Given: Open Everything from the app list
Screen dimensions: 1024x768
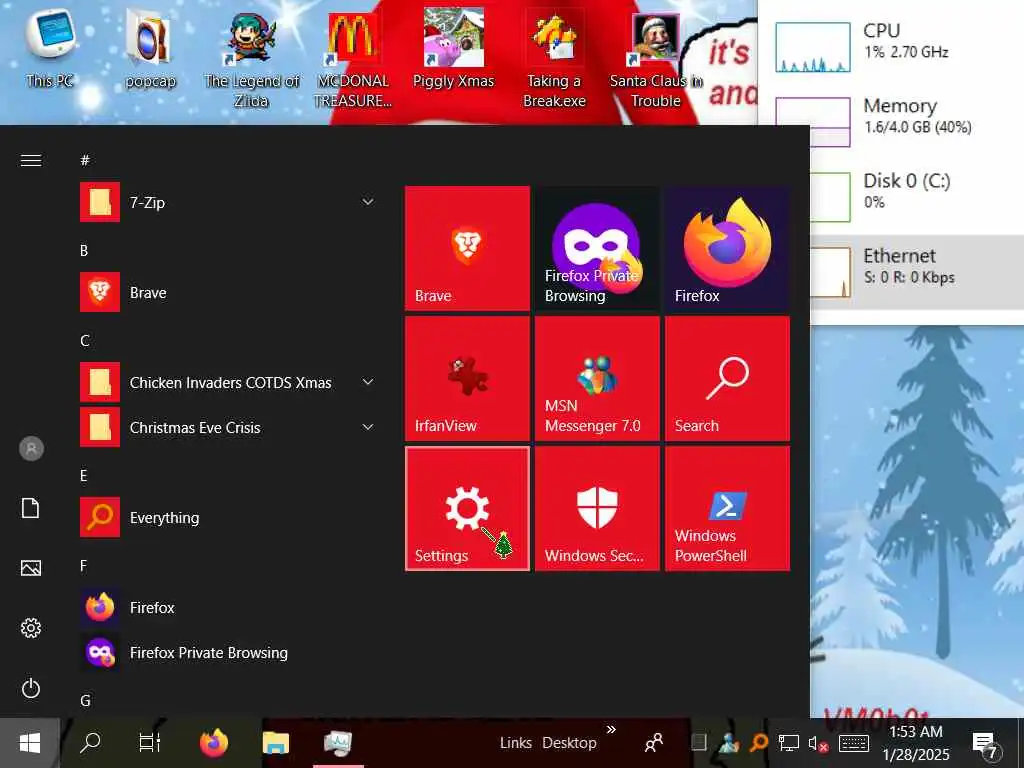Looking at the screenshot, I should click(230, 517).
